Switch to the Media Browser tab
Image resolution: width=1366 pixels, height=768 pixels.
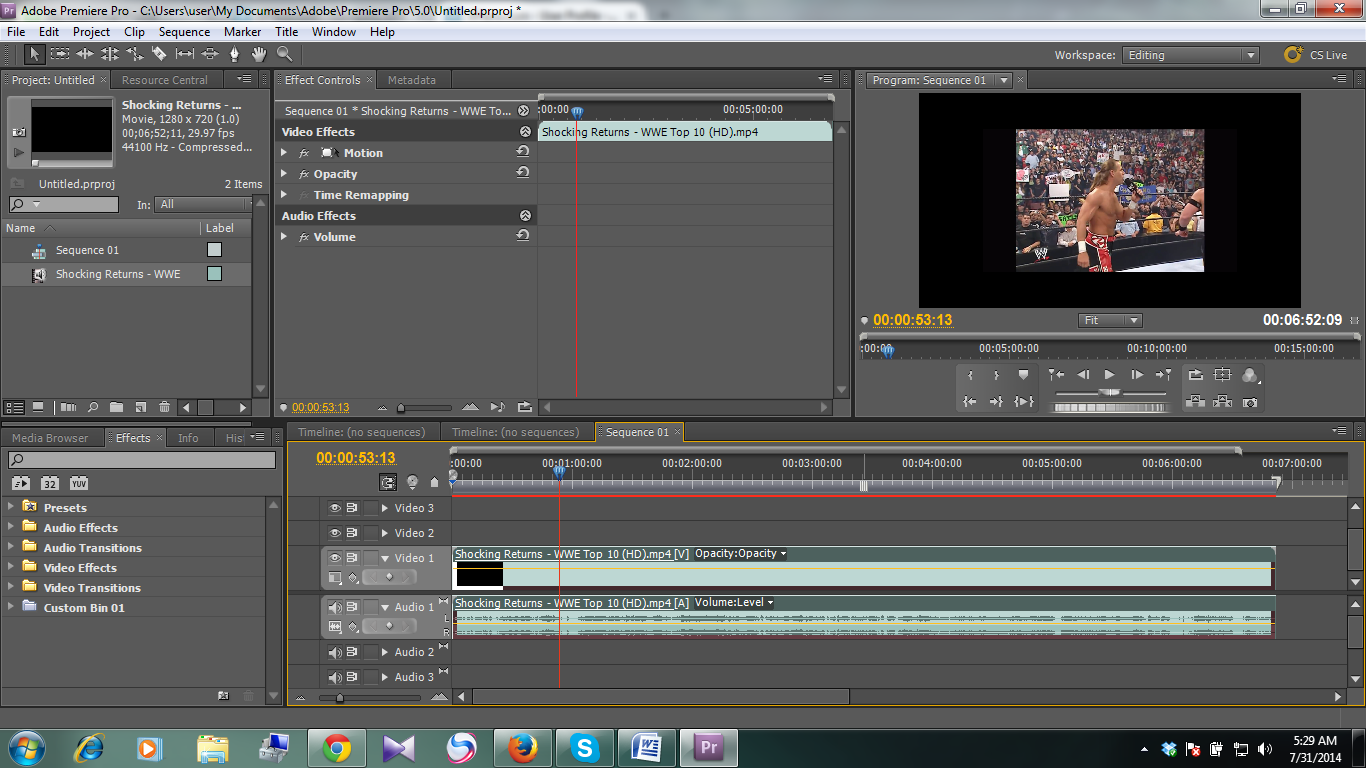click(x=50, y=438)
